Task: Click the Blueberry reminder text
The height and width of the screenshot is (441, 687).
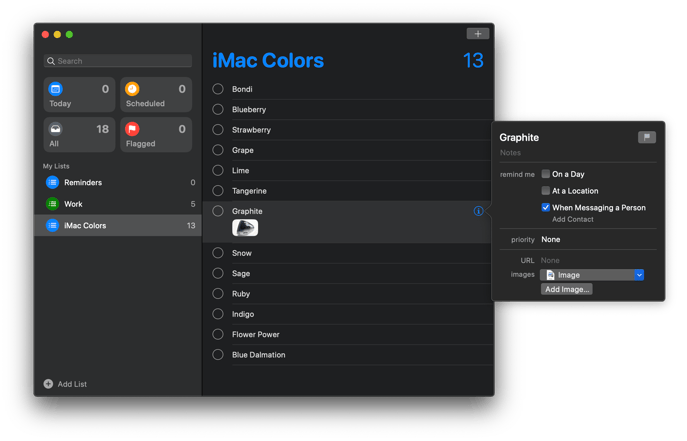Action: pos(249,109)
